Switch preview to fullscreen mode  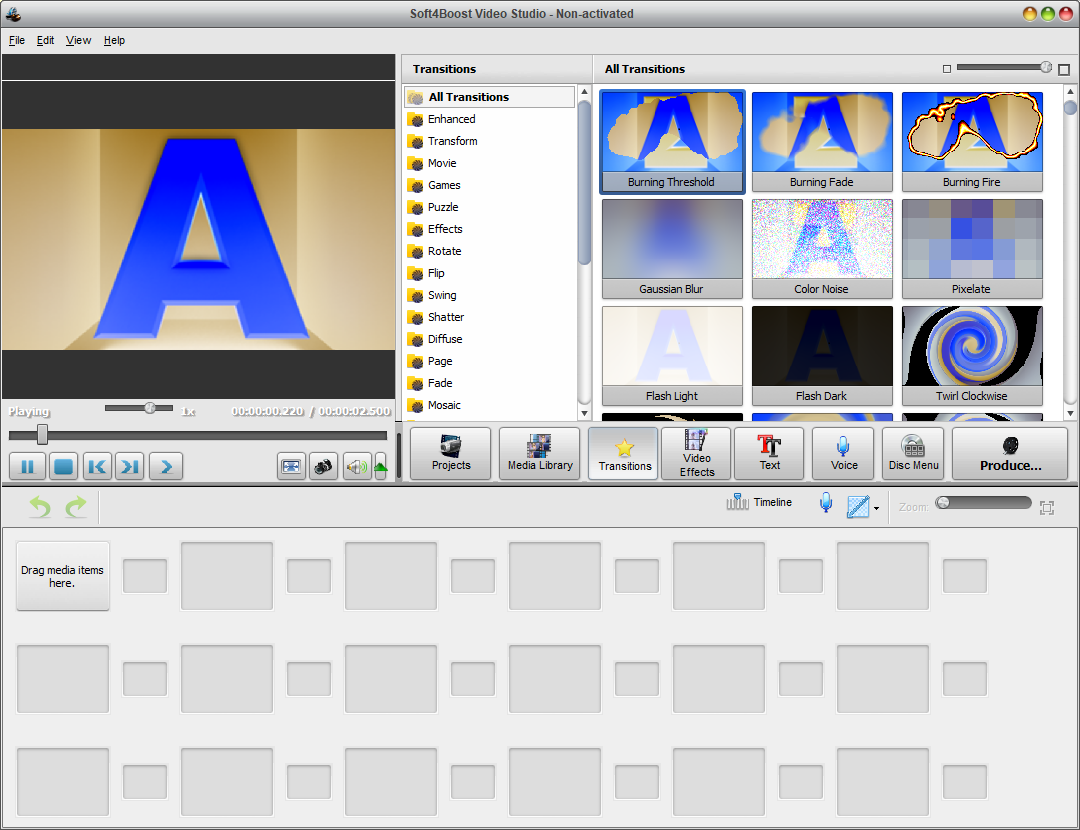pyautogui.click(x=291, y=466)
